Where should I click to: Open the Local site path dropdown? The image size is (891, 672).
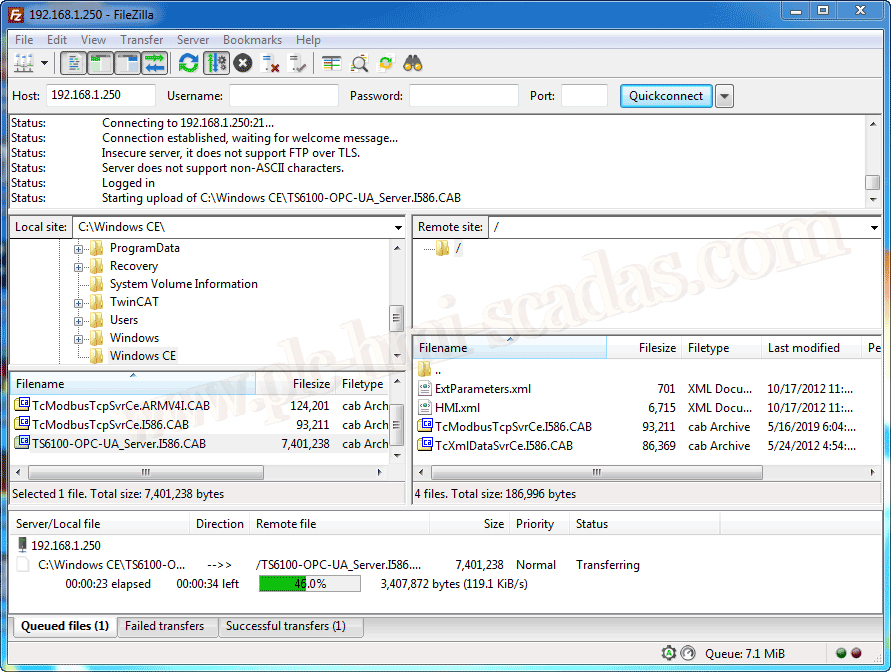coord(398,227)
